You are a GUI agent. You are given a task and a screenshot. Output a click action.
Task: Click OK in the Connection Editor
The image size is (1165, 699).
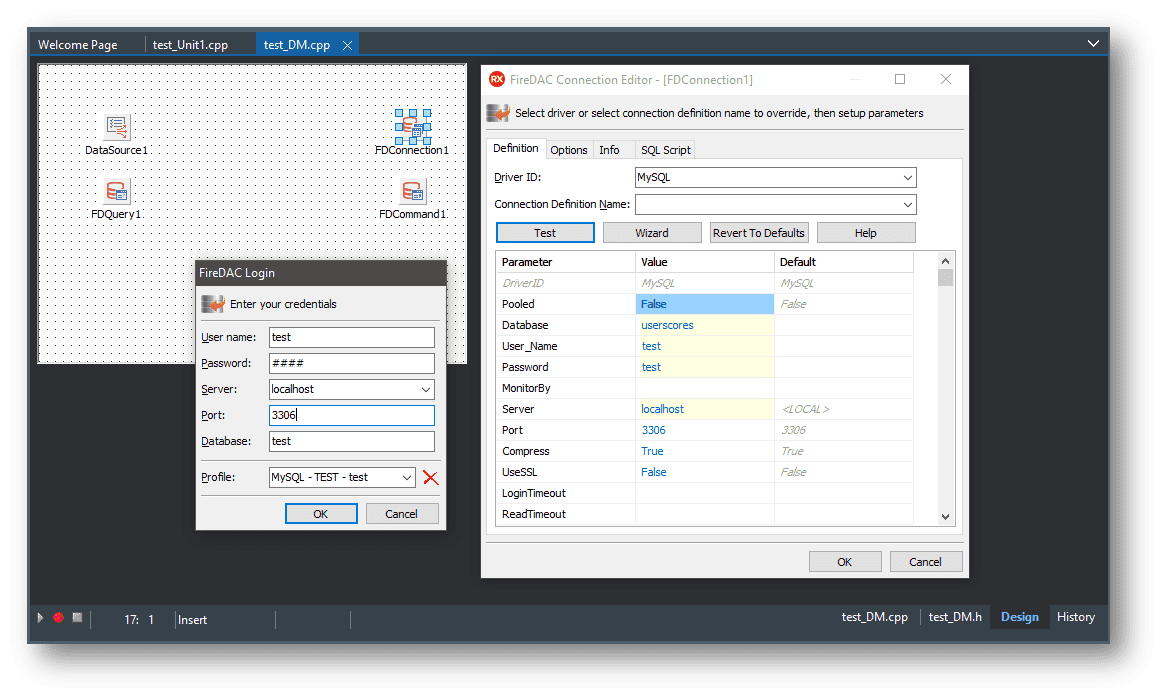pyautogui.click(x=845, y=562)
